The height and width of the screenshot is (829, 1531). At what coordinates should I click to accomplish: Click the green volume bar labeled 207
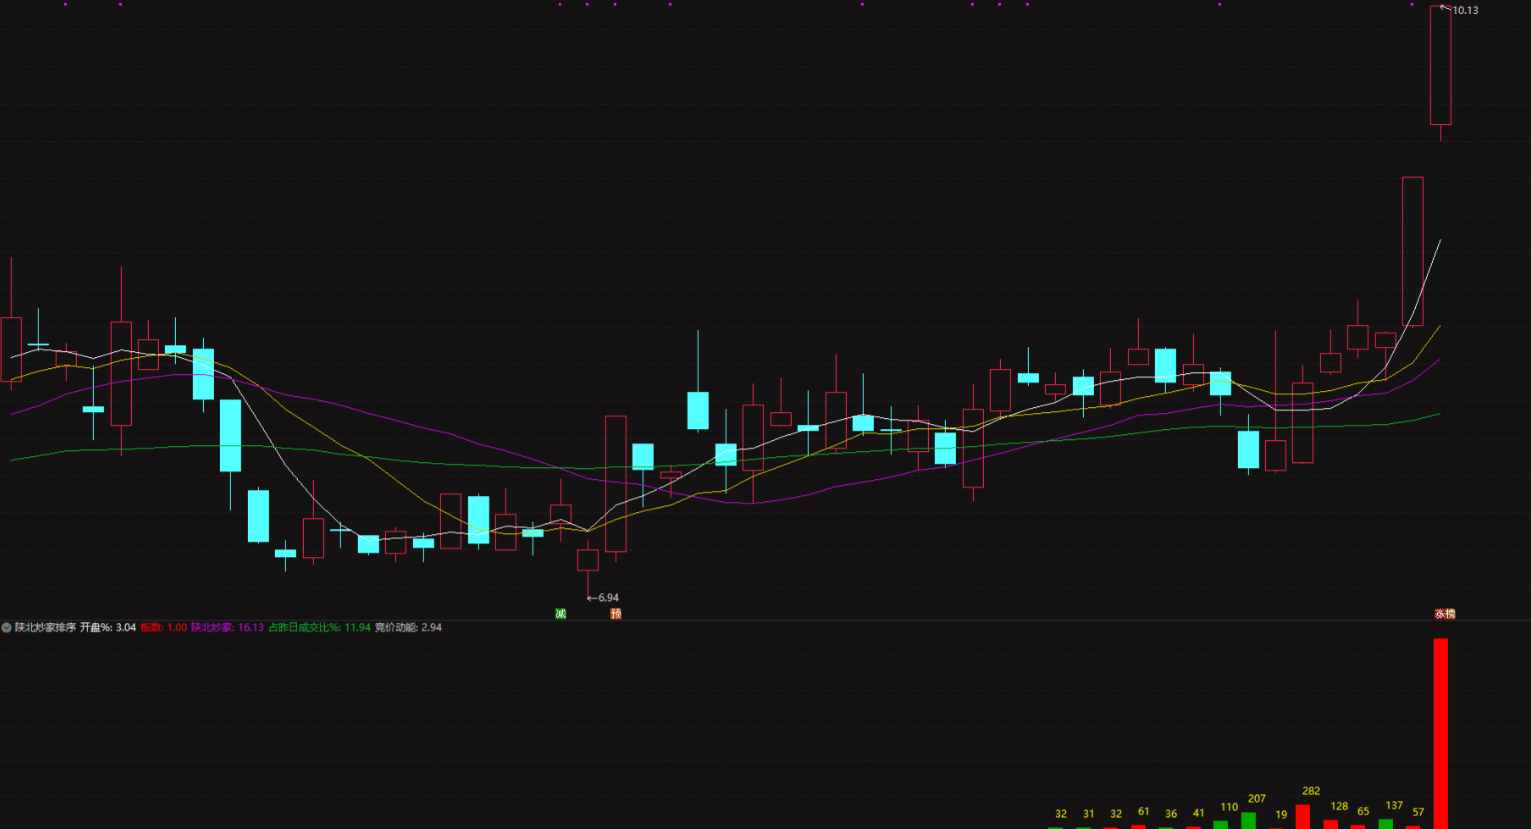click(1248, 820)
